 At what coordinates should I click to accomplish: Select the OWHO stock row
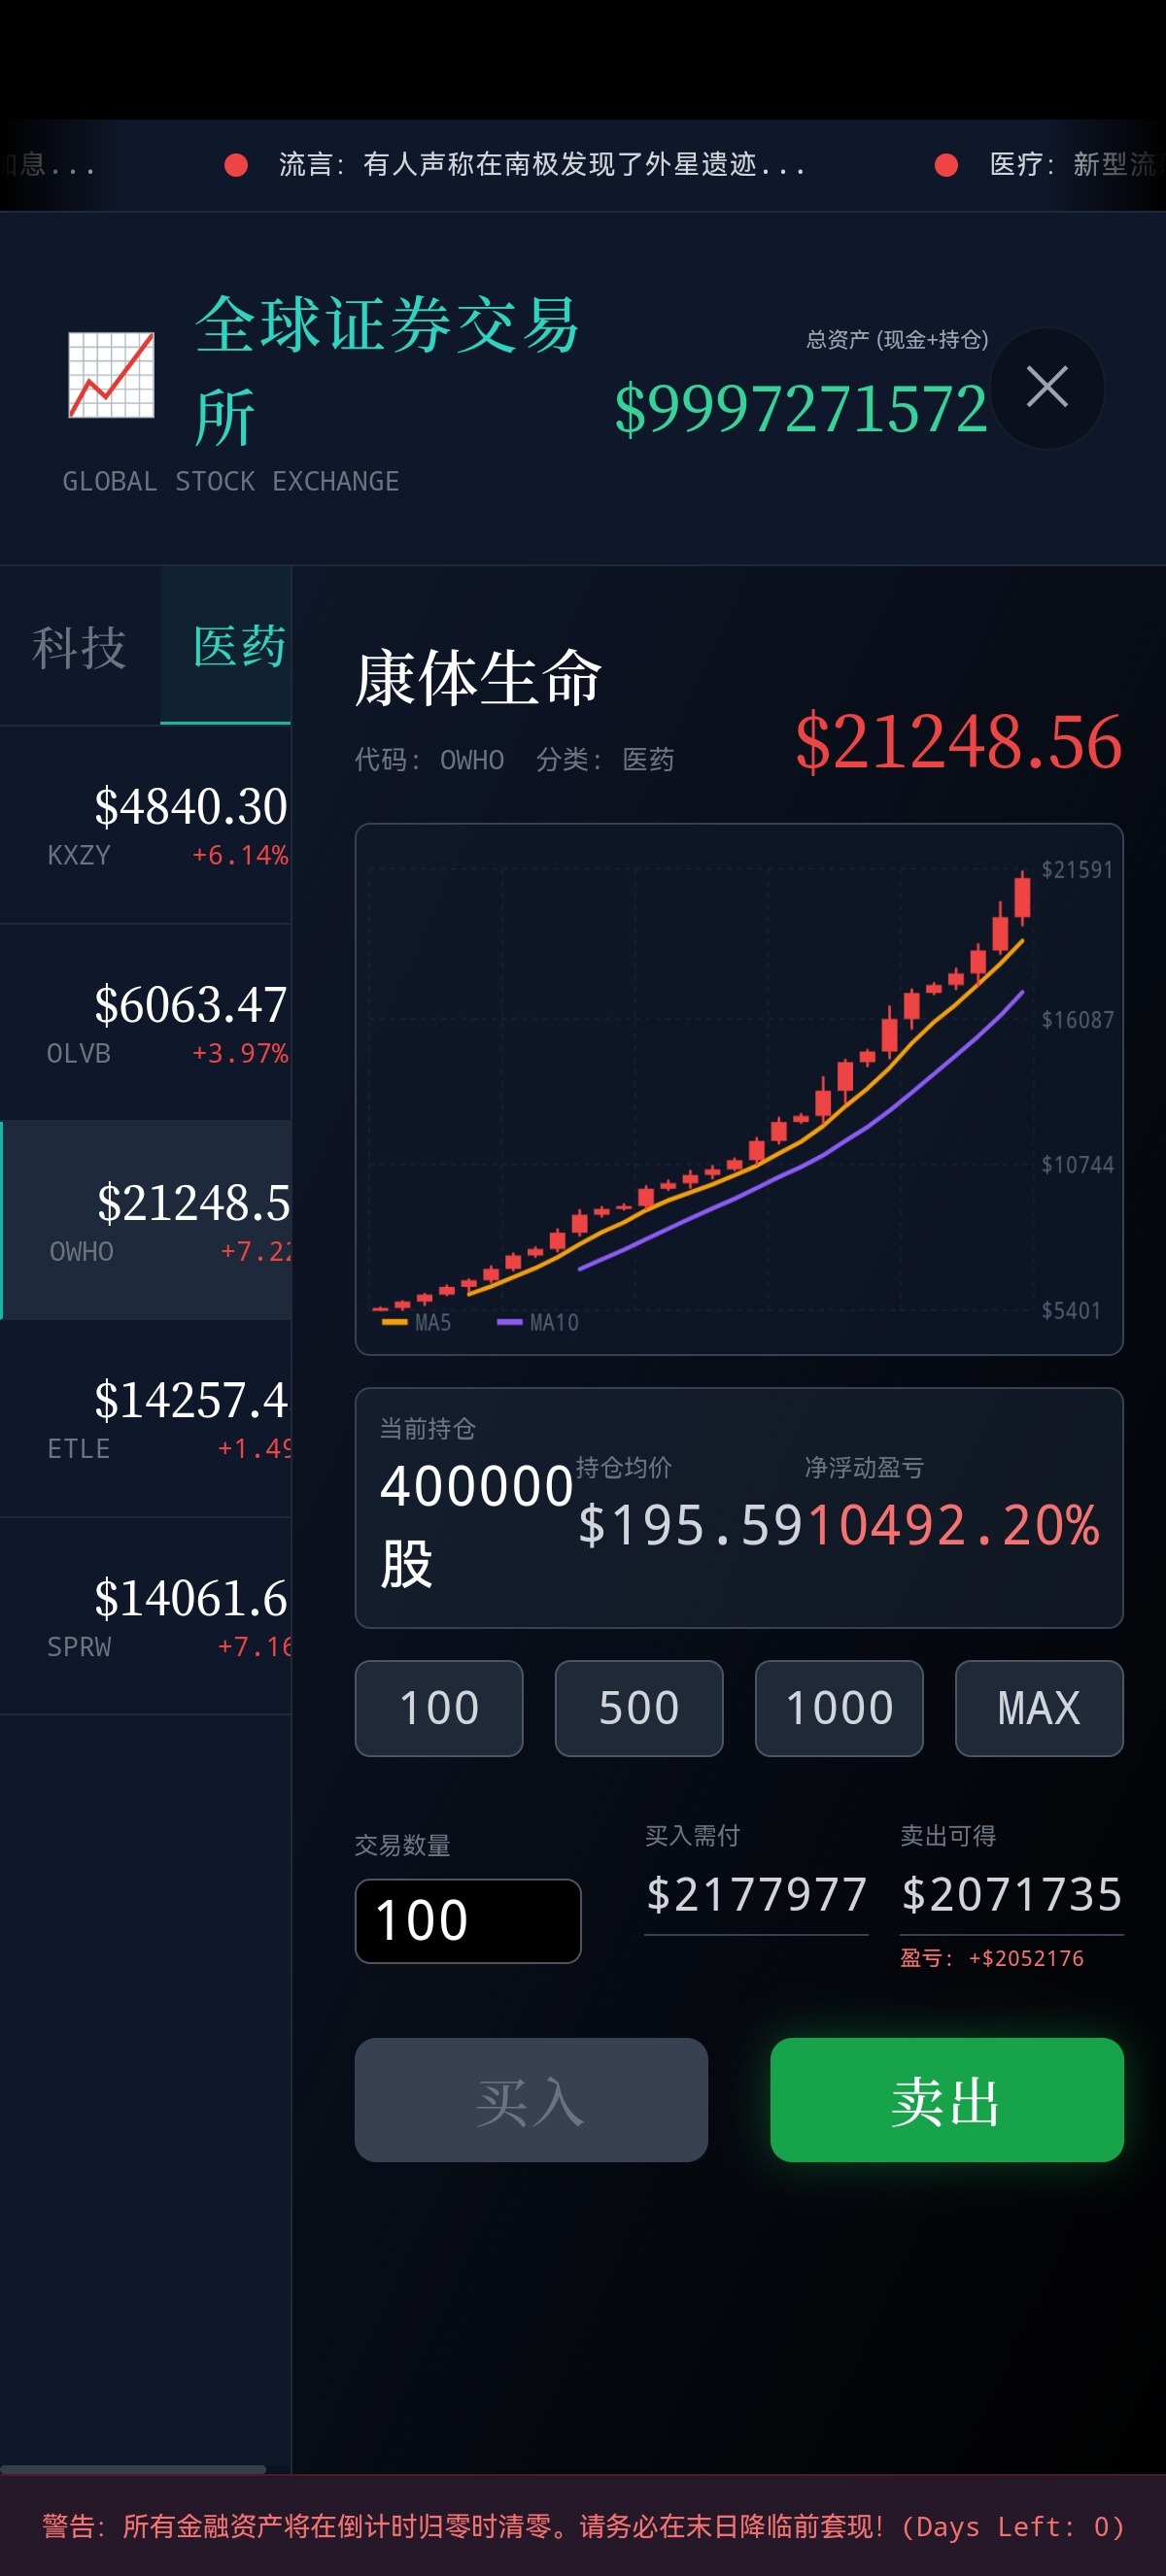[146, 1221]
